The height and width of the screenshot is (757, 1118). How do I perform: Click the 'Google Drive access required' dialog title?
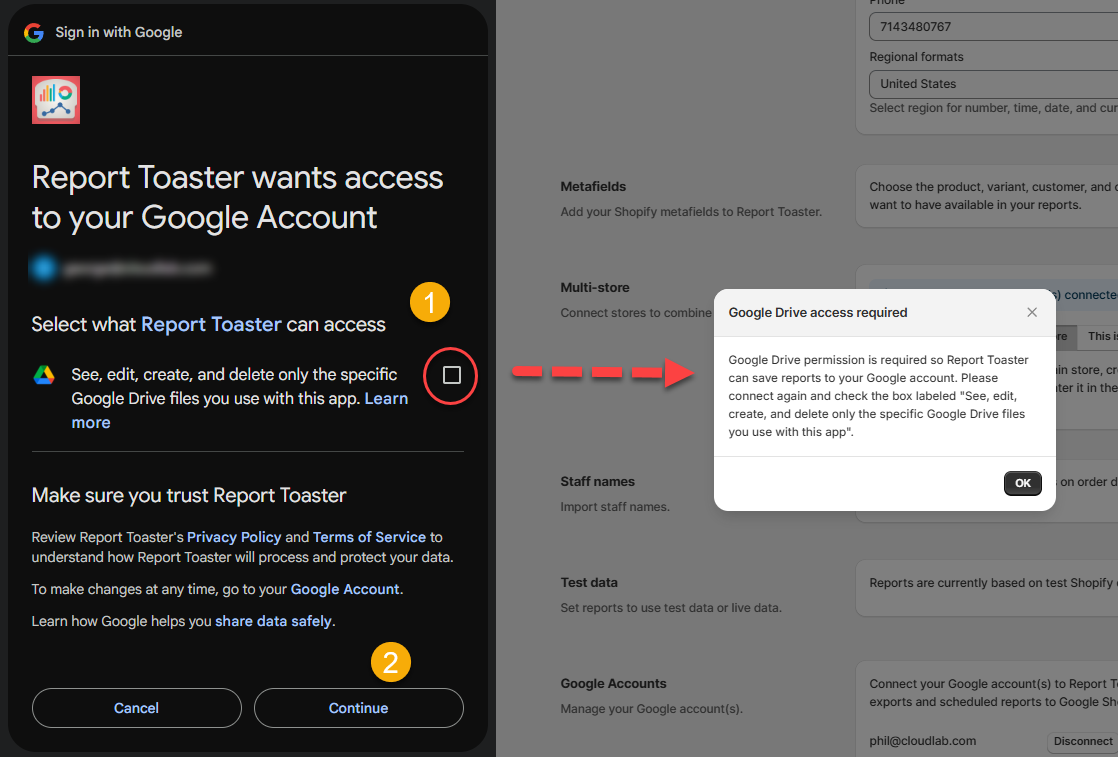pyautogui.click(x=818, y=312)
